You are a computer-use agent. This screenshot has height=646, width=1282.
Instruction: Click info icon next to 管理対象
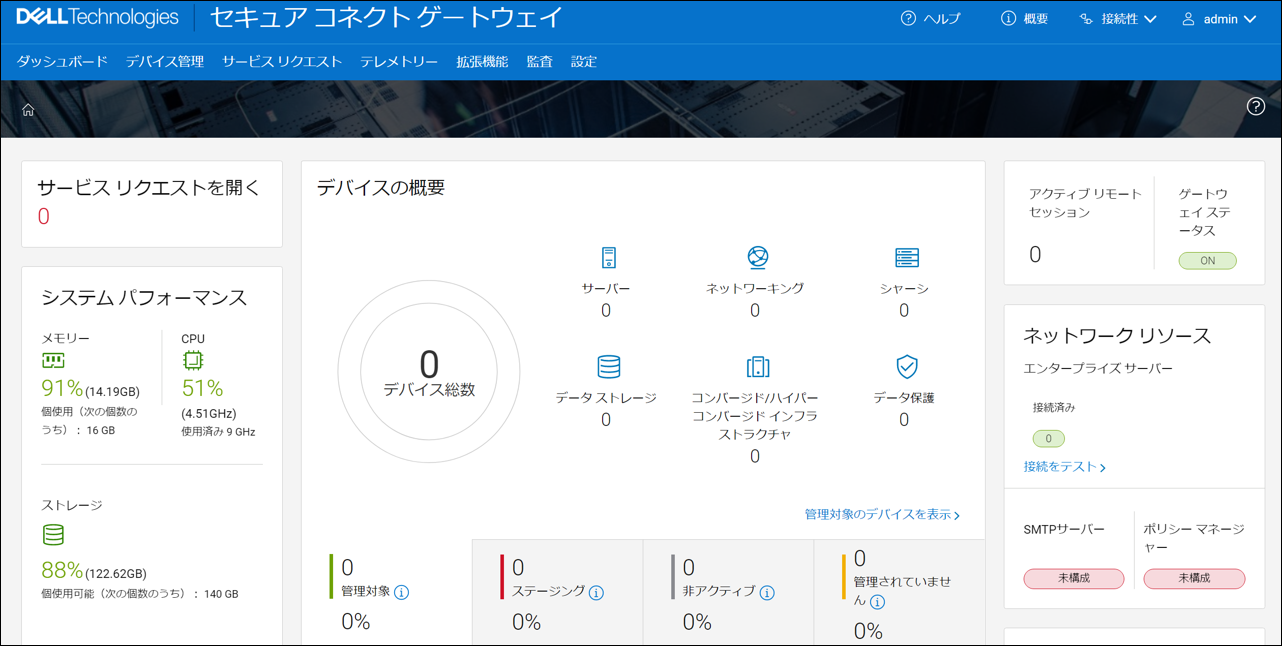click(x=402, y=593)
